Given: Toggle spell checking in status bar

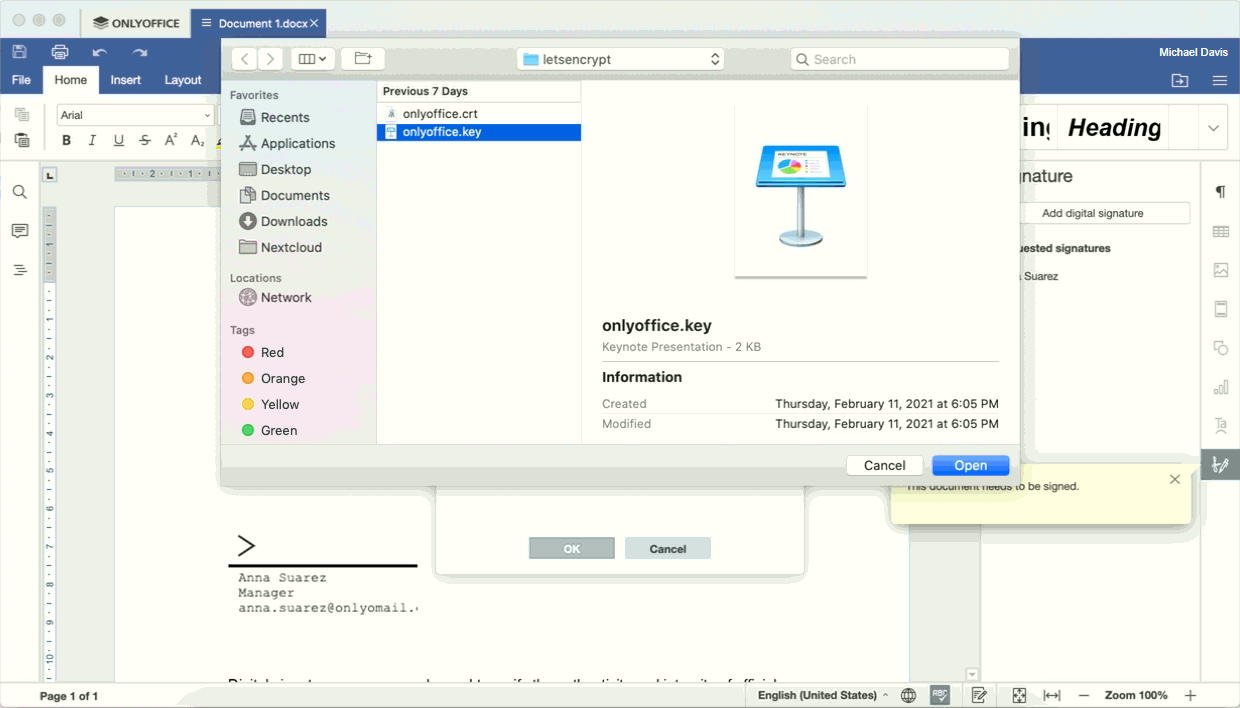Looking at the screenshot, I should [x=939, y=694].
